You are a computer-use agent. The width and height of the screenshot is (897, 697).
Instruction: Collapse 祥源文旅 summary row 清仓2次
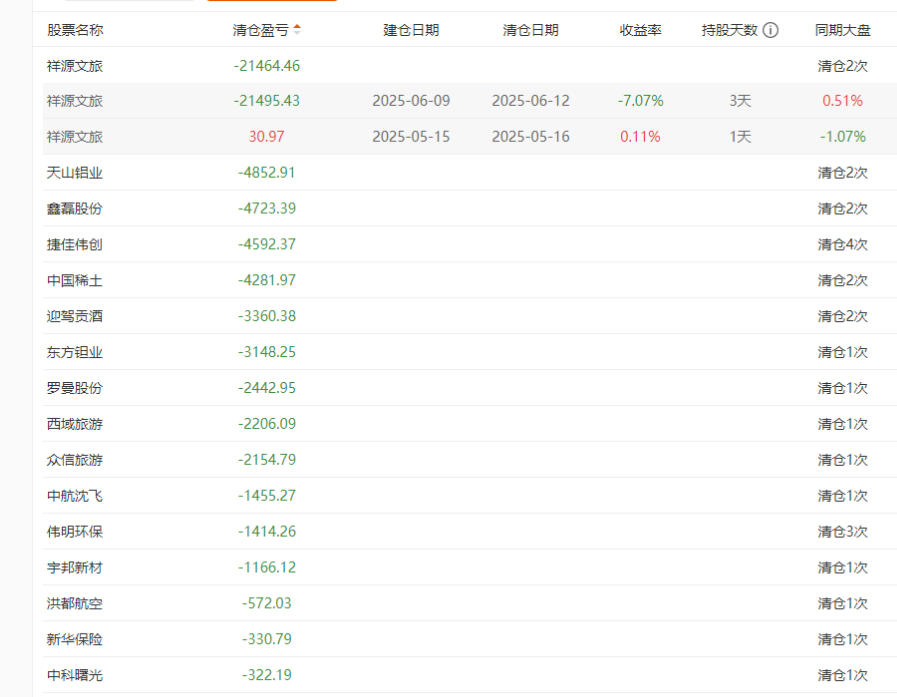pos(843,66)
